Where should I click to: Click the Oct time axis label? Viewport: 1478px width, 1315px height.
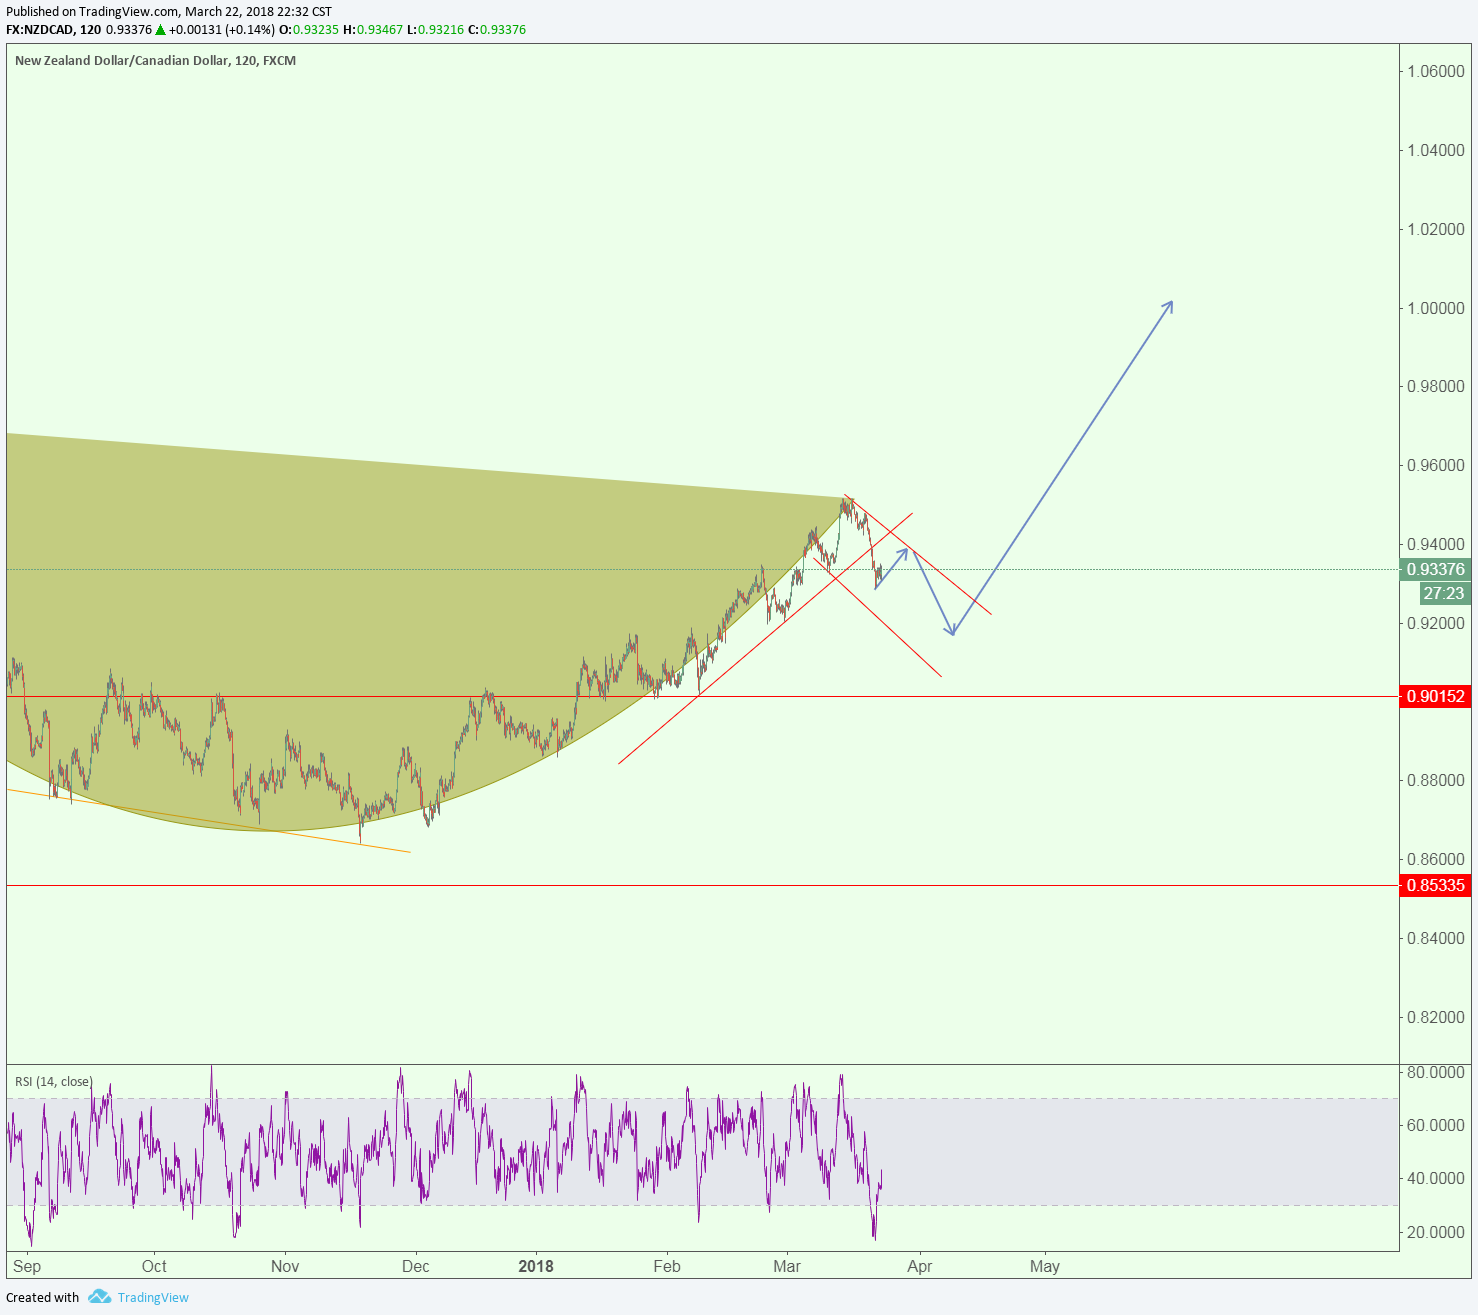pos(154,1266)
